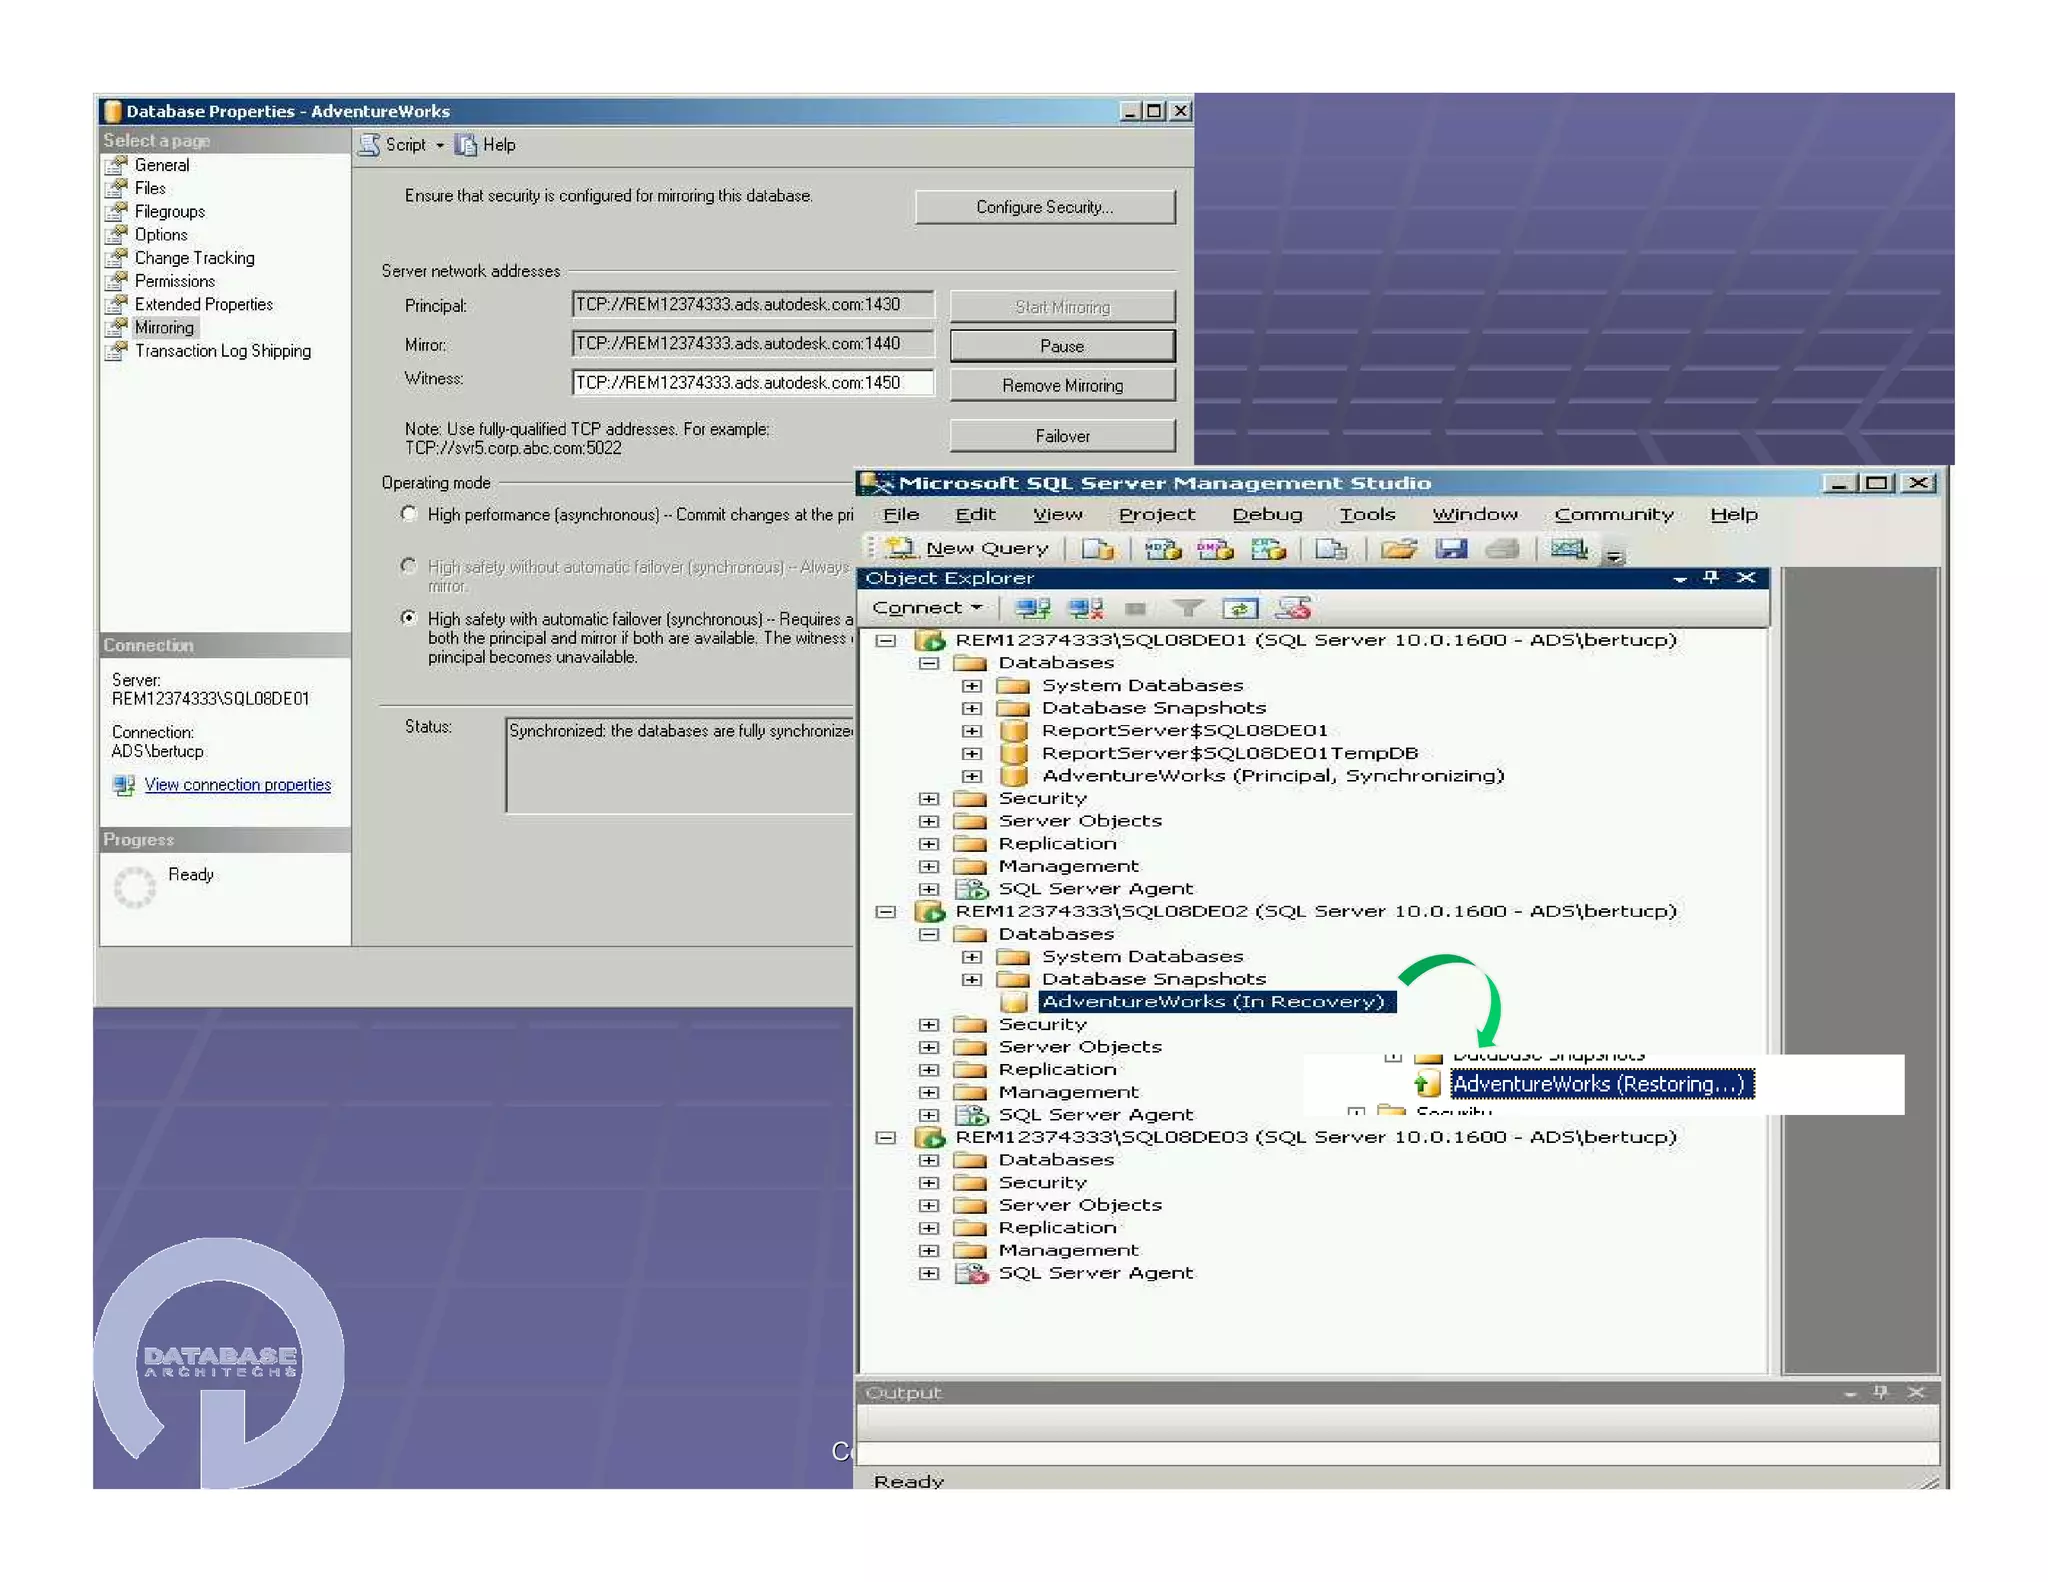The width and height of the screenshot is (2048, 1582).
Task: Open the toolbar options overflow arrow
Action: coord(1614,555)
